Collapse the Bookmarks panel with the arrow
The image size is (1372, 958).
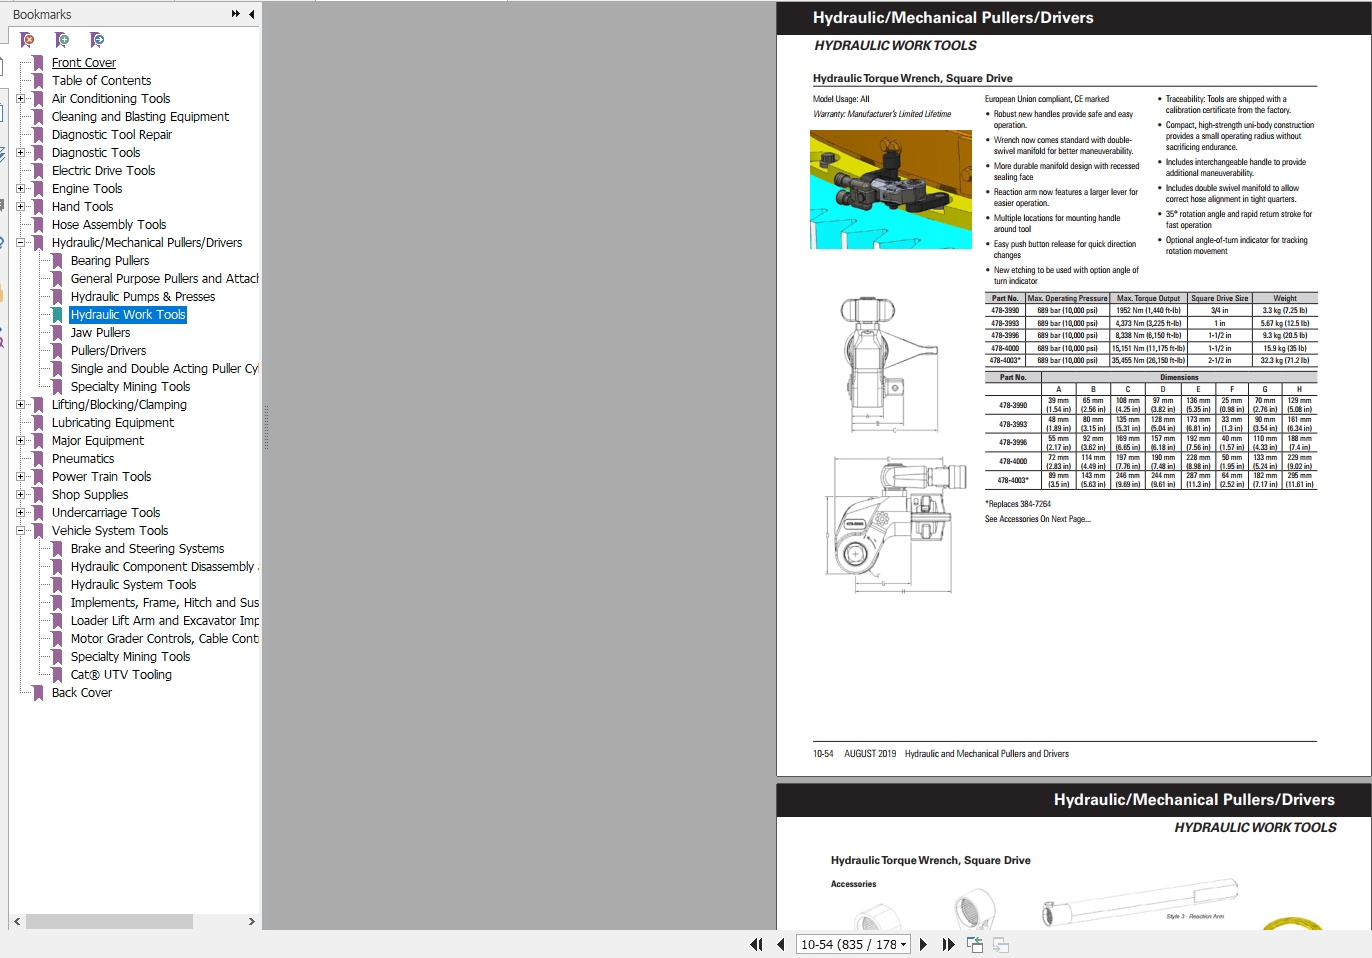pyautogui.click(x=251, y=14)
